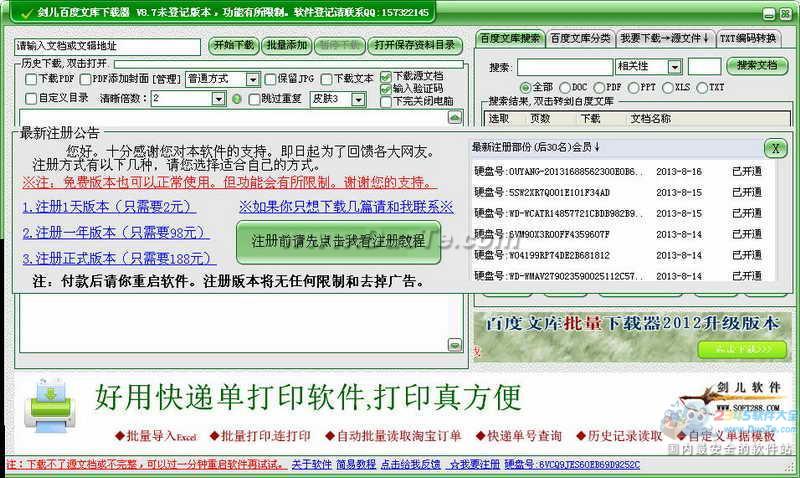Select the DOC file type radio
This screenshot has height=478, width=800.
[565, 88]
